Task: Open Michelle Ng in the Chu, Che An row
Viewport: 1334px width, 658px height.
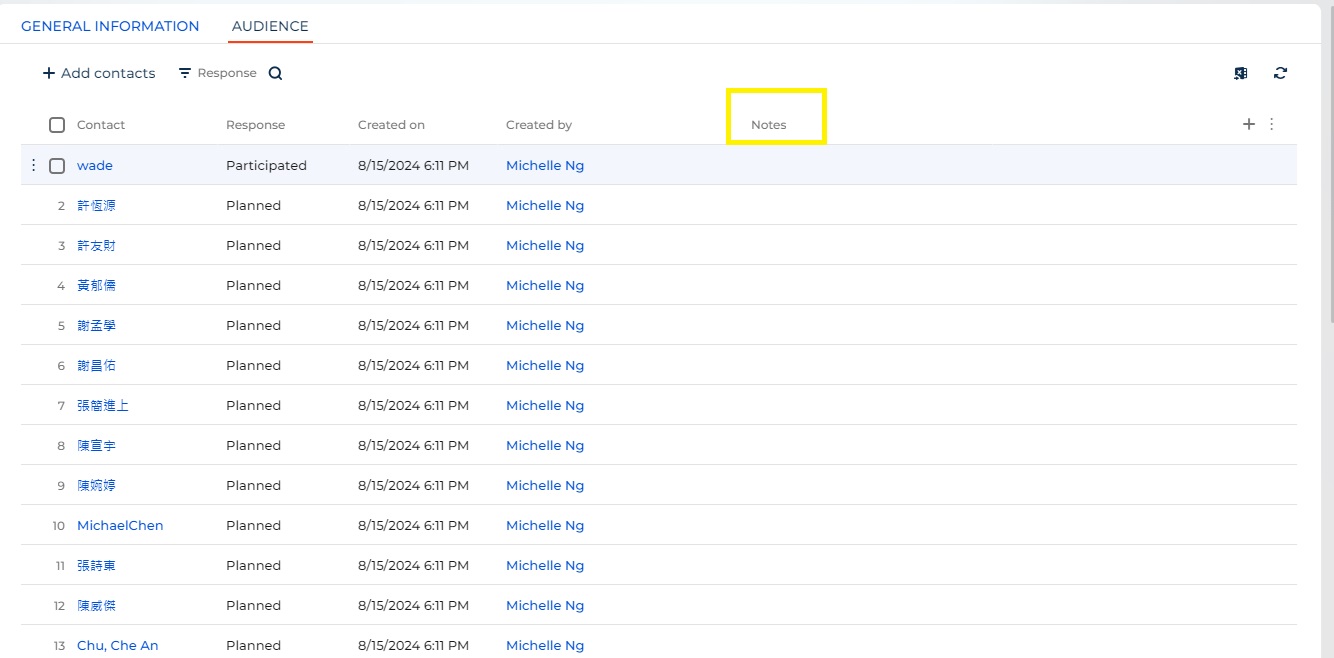Action: (545, 645)
